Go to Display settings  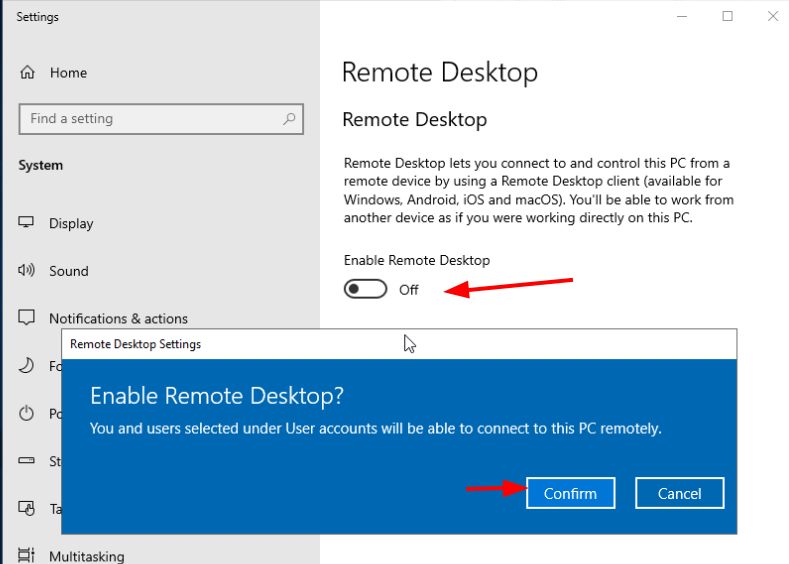[x=71, y=223]
